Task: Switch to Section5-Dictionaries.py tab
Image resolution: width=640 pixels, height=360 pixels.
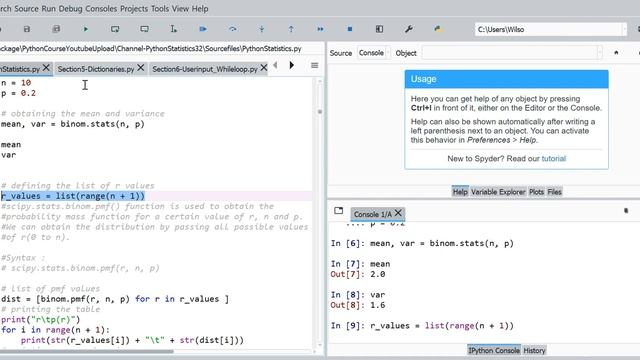Action: (96, 69)
